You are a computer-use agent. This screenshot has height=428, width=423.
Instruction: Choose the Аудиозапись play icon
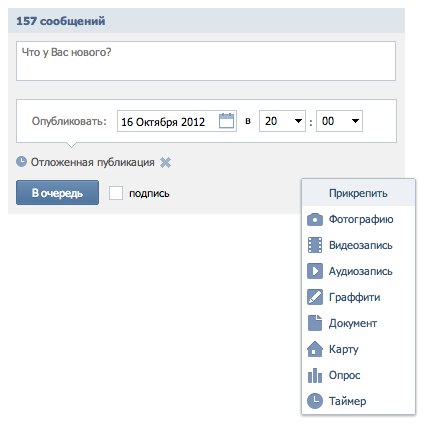(315, 271)
